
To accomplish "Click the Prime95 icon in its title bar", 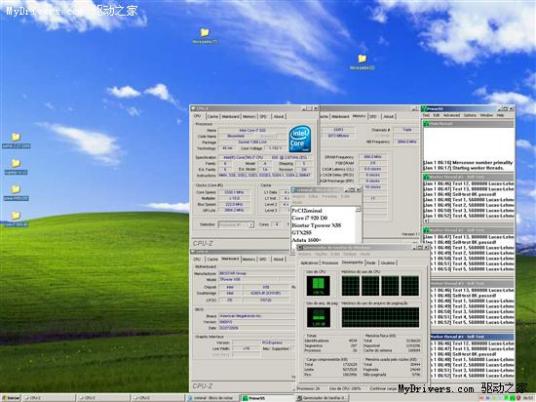I will [424, 109].
